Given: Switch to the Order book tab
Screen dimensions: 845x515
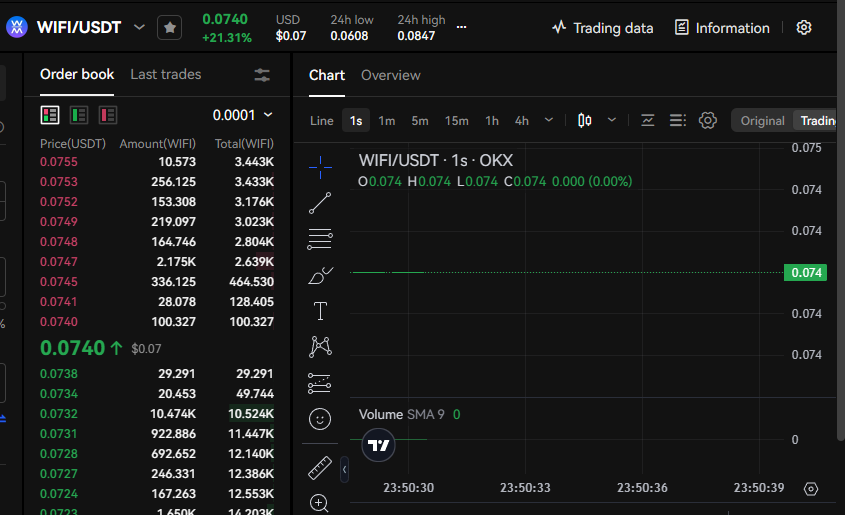Looking at the screenshot, I should click(77, 74).
